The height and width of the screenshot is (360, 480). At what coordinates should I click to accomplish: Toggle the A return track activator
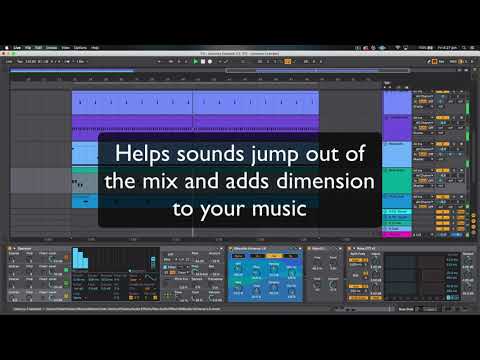[x=442, y=212]
